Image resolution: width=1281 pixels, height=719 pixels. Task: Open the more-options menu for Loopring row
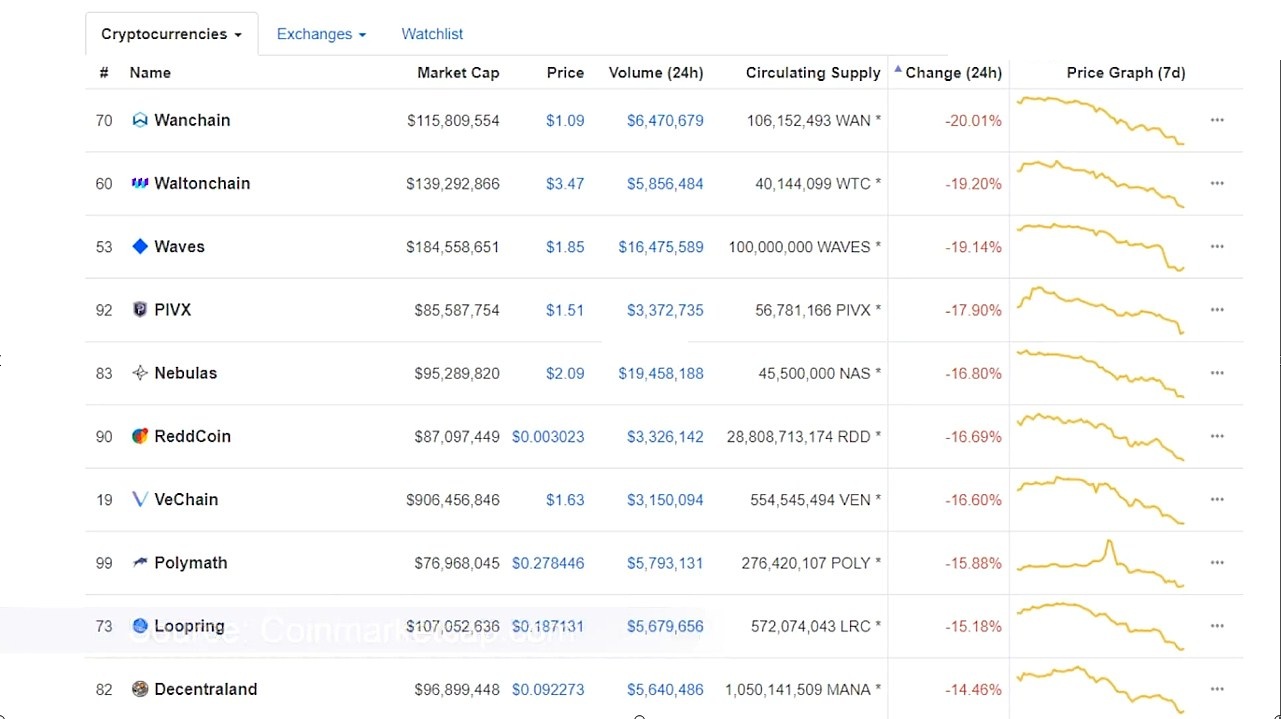tap(1217, 626)
